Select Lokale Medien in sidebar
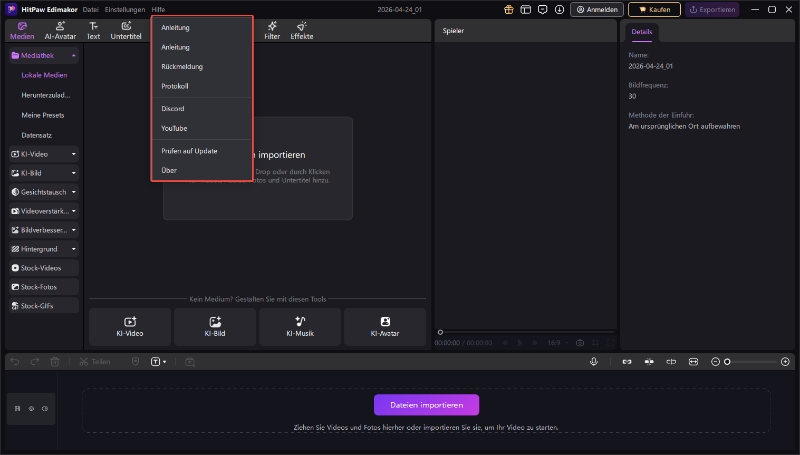Image resolution: width=800 pixels, height=455 pixels. (44, 75)
